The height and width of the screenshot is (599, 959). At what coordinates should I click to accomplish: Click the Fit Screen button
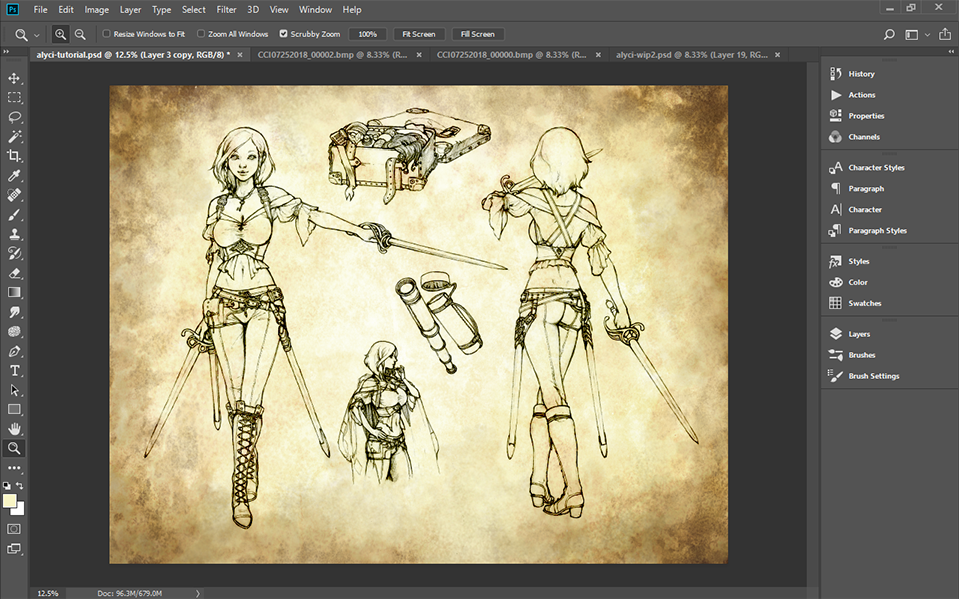[418, 34]
